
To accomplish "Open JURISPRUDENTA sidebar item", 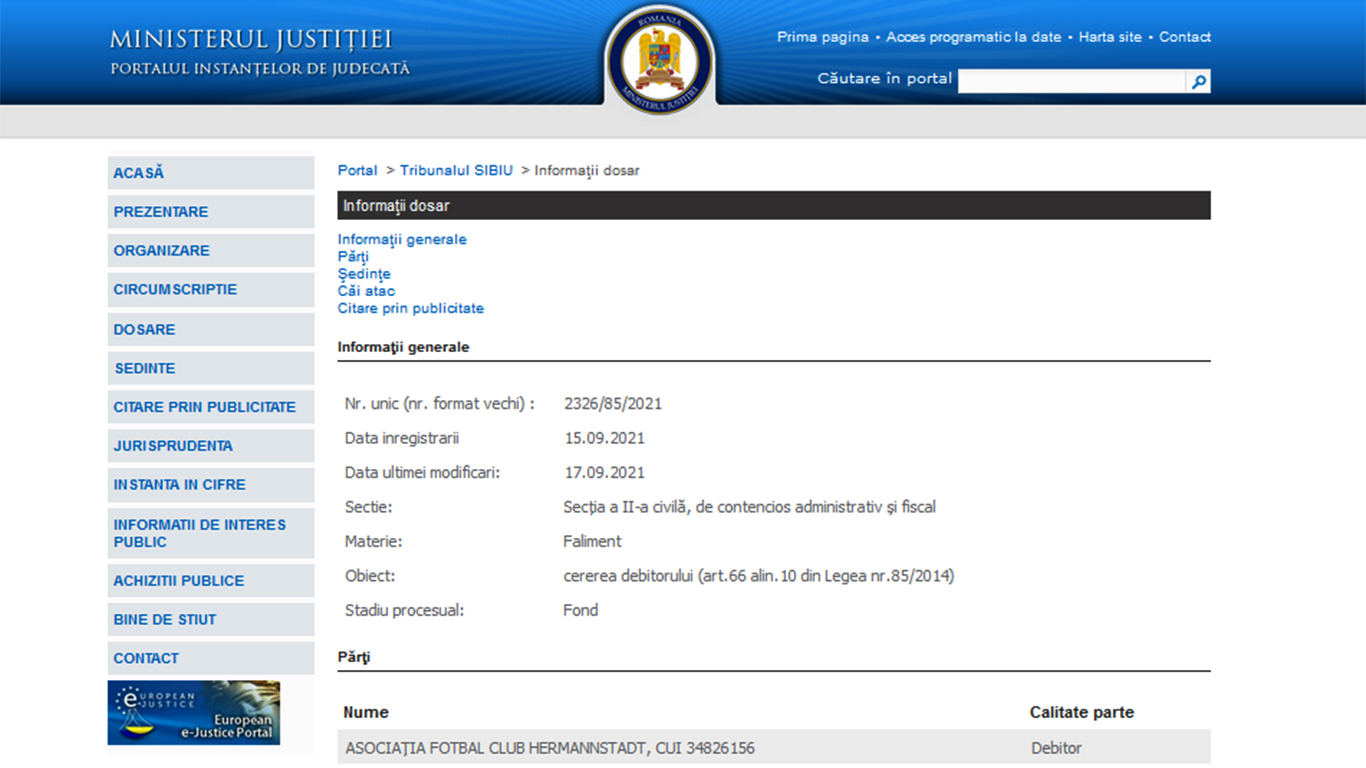I will (211, 446).
